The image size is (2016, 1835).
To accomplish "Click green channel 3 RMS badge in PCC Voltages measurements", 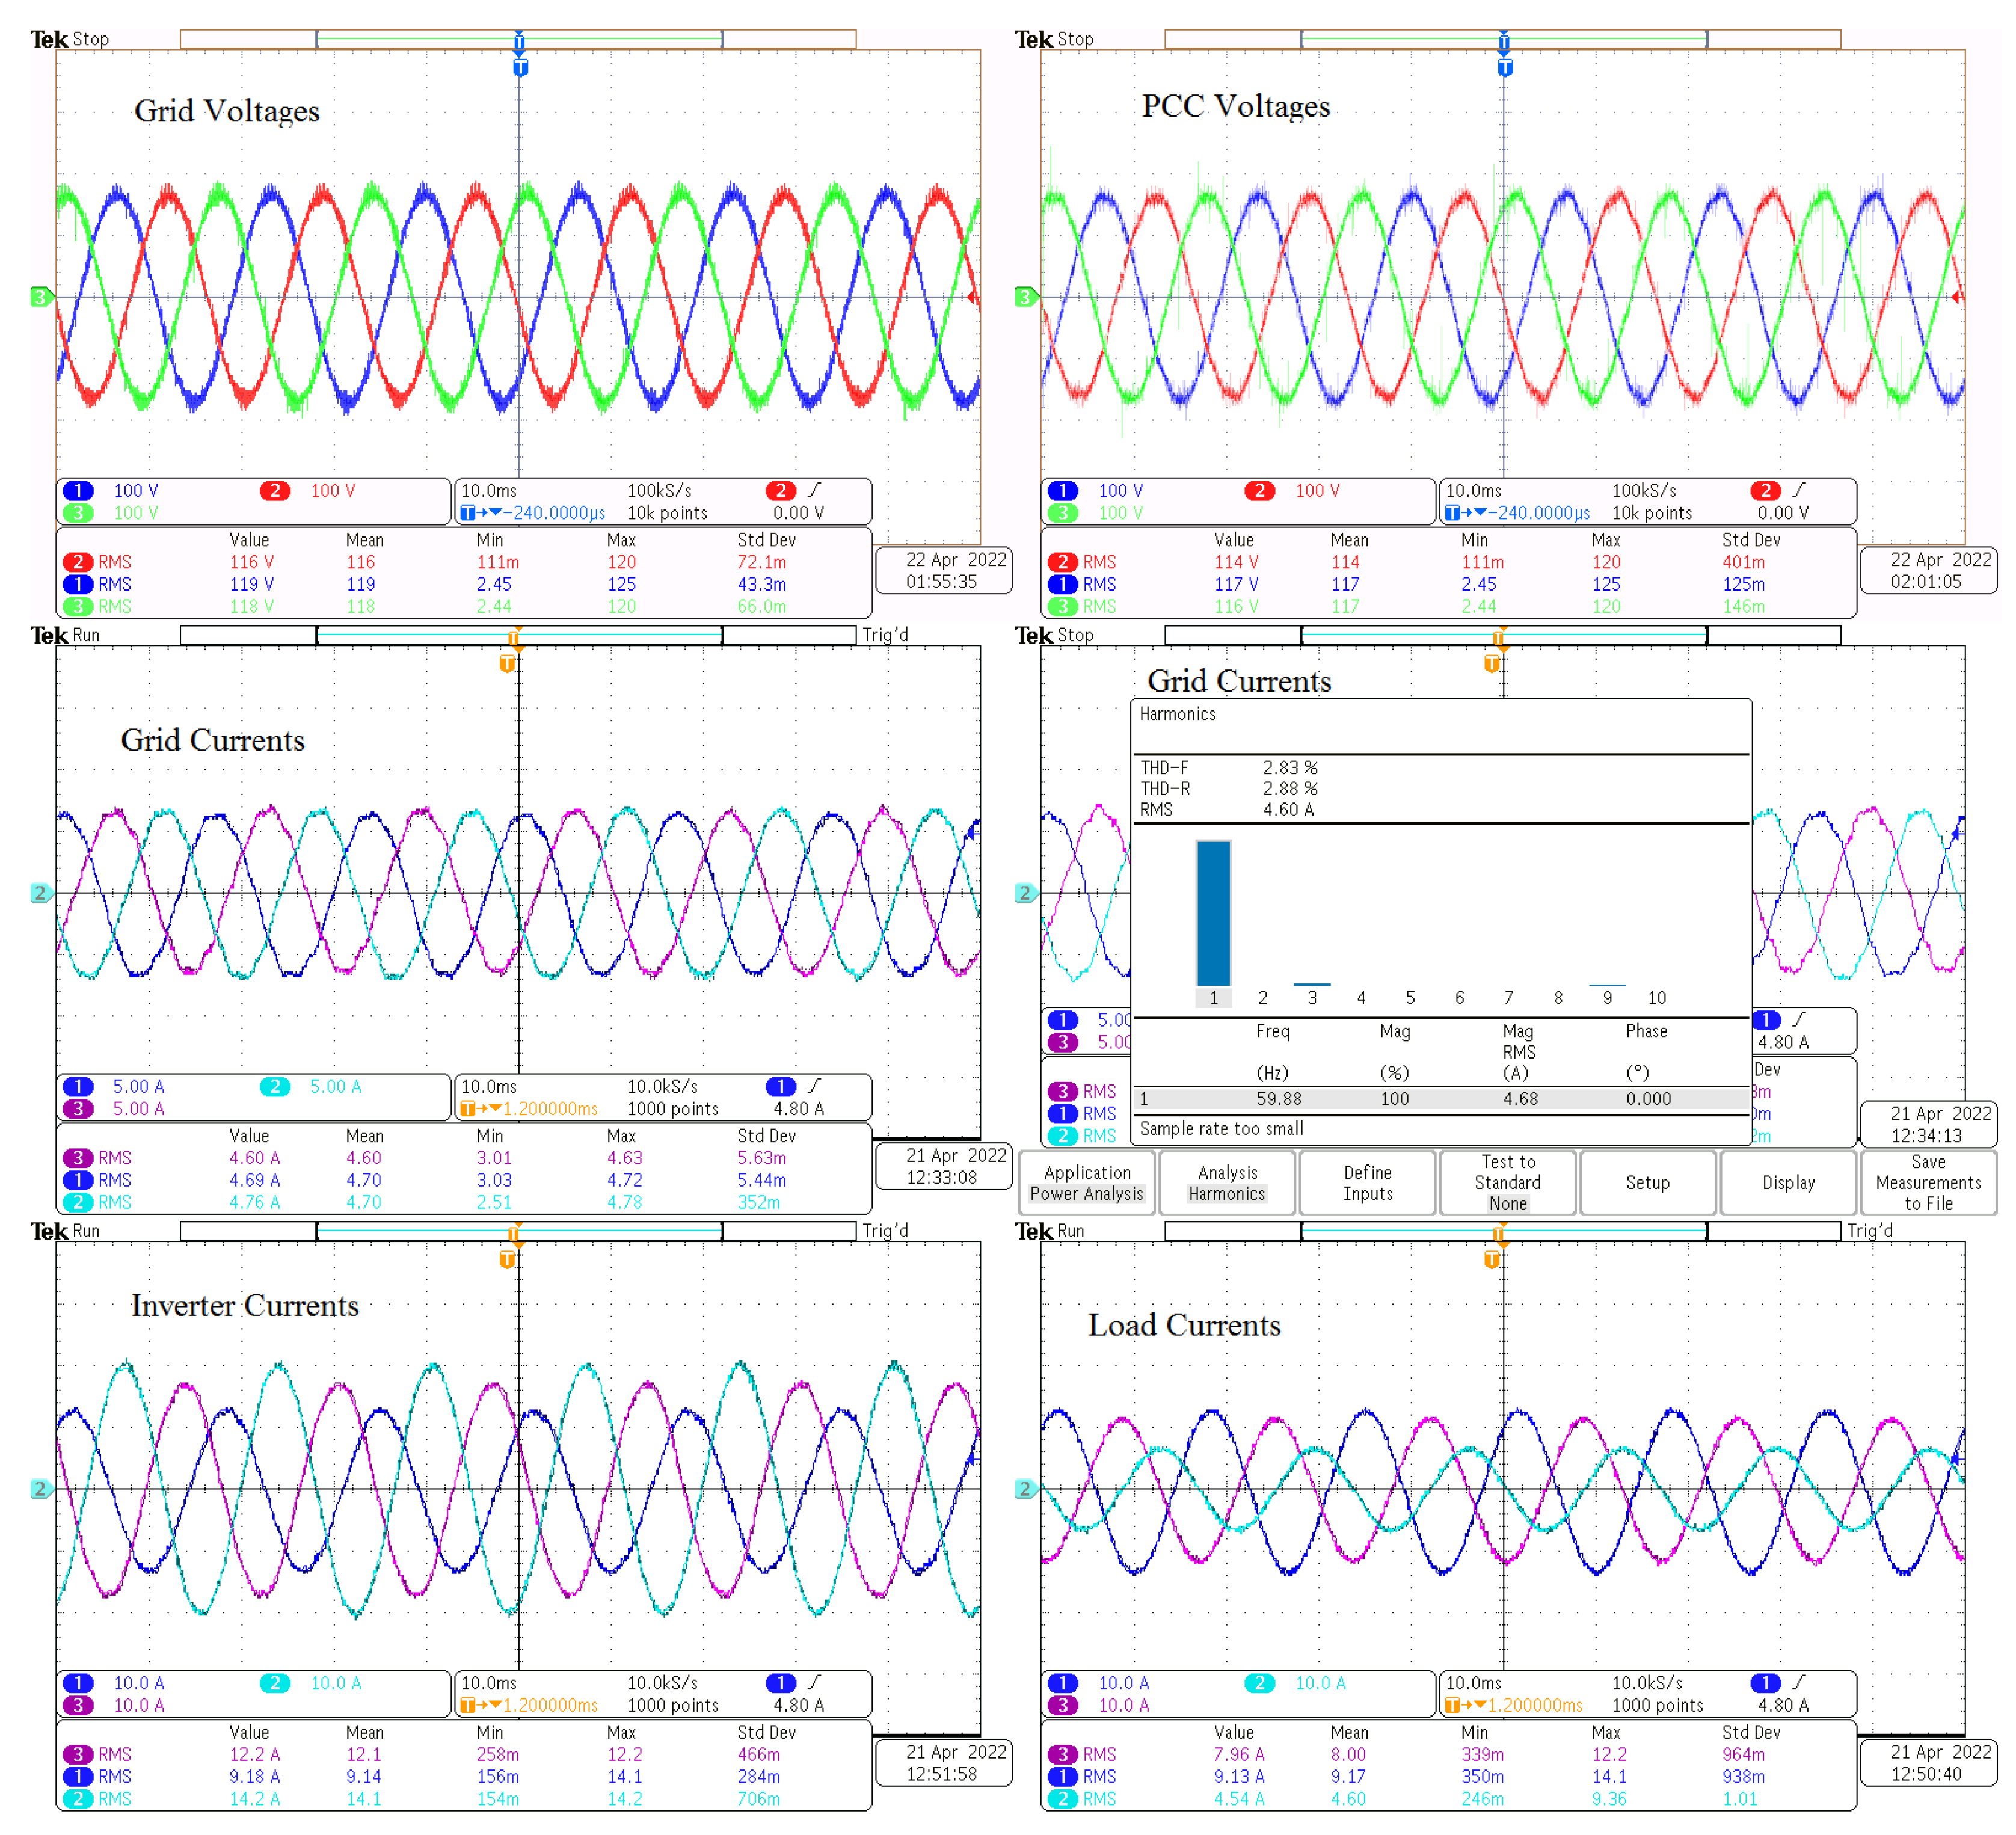I will tap(1062, 607).
